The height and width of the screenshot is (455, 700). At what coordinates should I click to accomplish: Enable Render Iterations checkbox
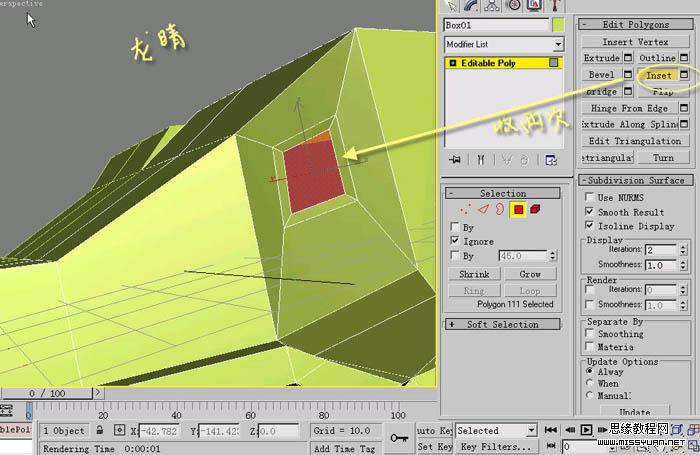[590, 290]
